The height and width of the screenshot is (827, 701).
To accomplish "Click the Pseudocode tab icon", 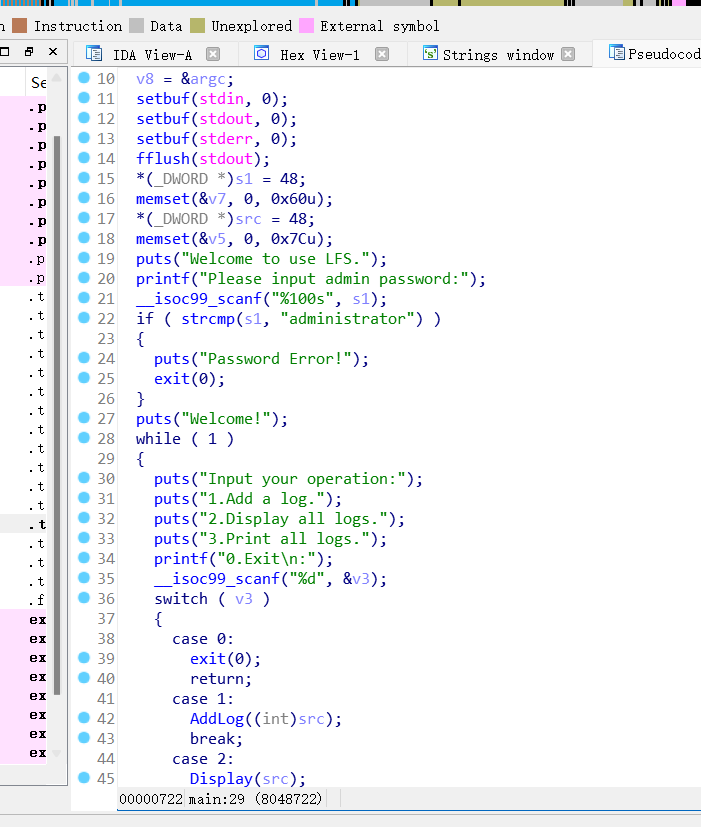I will [616, 53].
